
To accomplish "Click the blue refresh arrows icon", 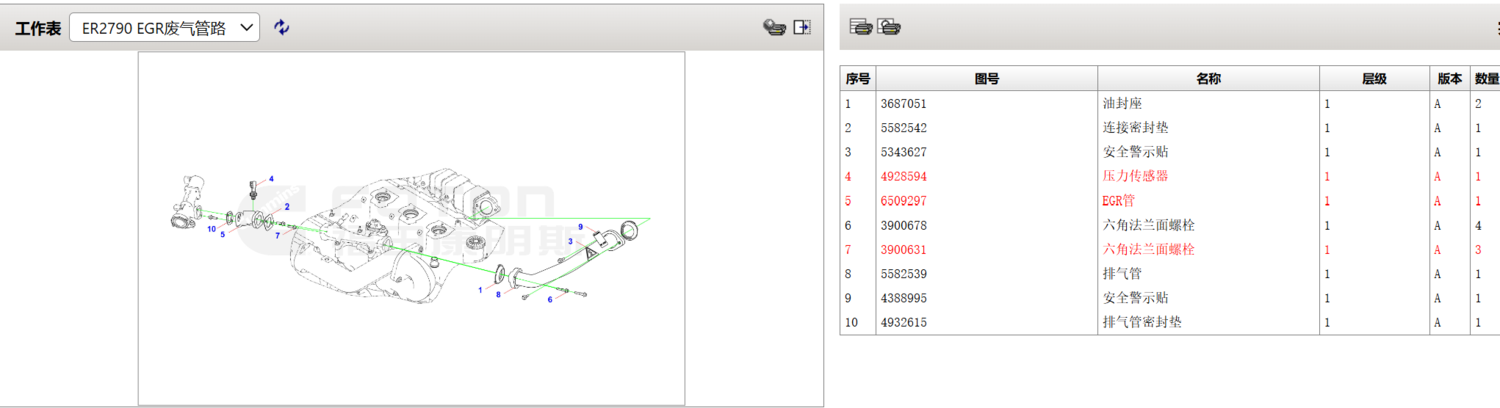I will click(x=282, y=28).
